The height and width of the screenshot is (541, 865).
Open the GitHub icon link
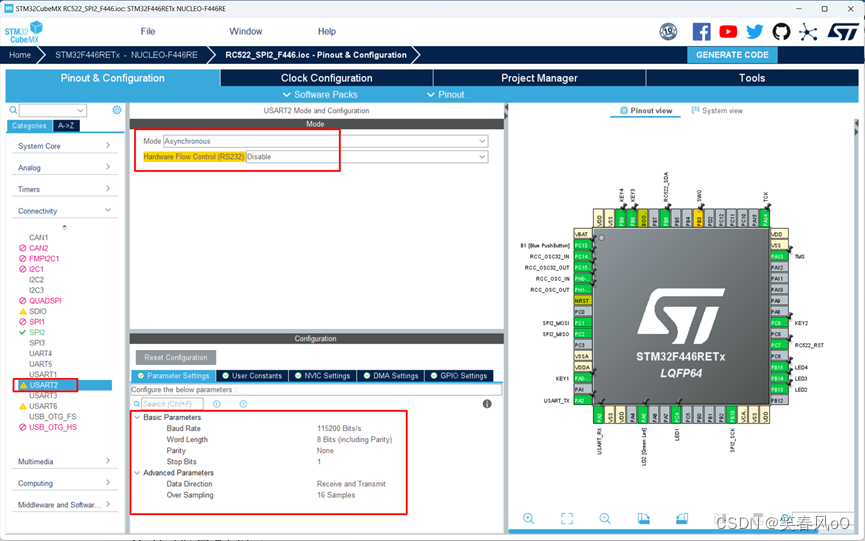781,31
